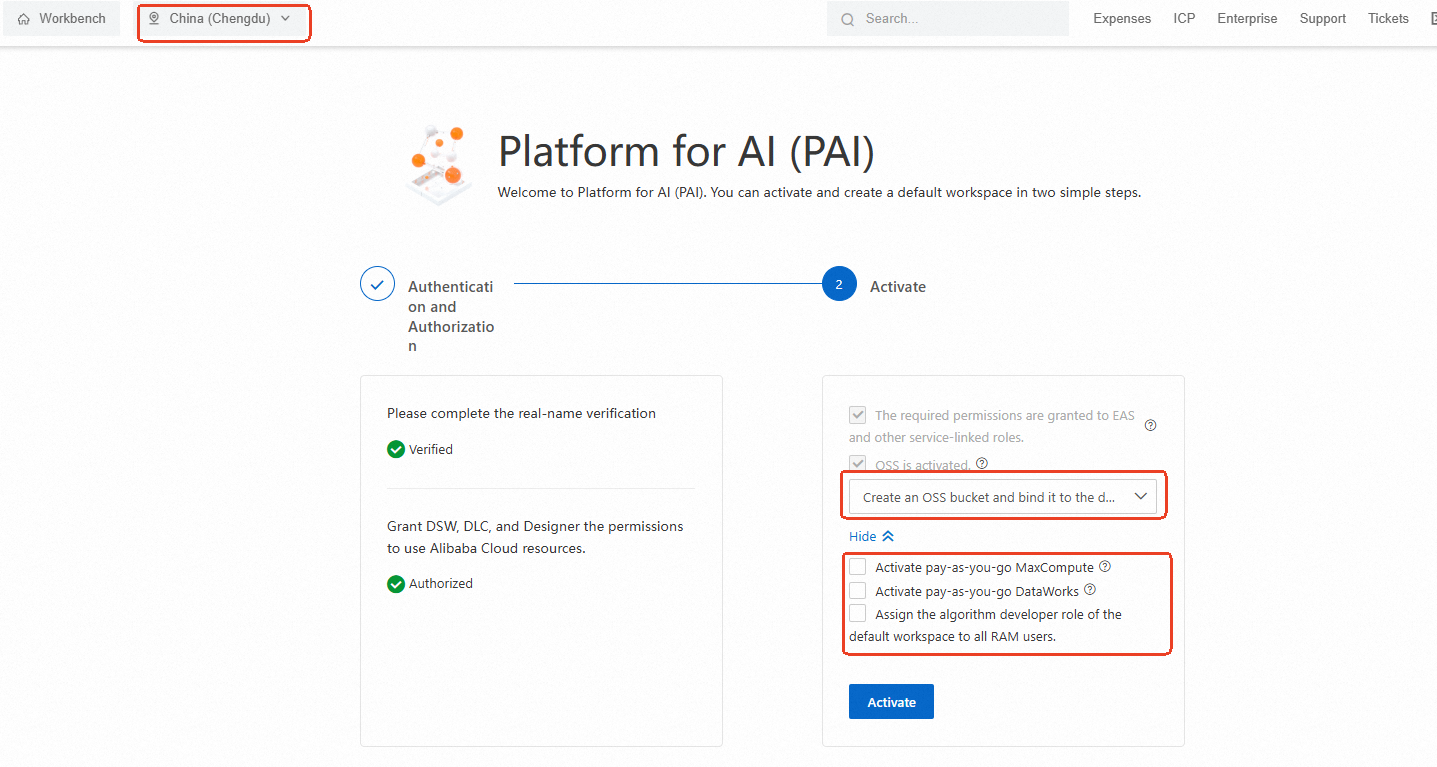Image resolution: width=1437 pixels, height=767 pixels.
Task: Click the help icon next to EAS permissions
Action: click(1150, 425)
